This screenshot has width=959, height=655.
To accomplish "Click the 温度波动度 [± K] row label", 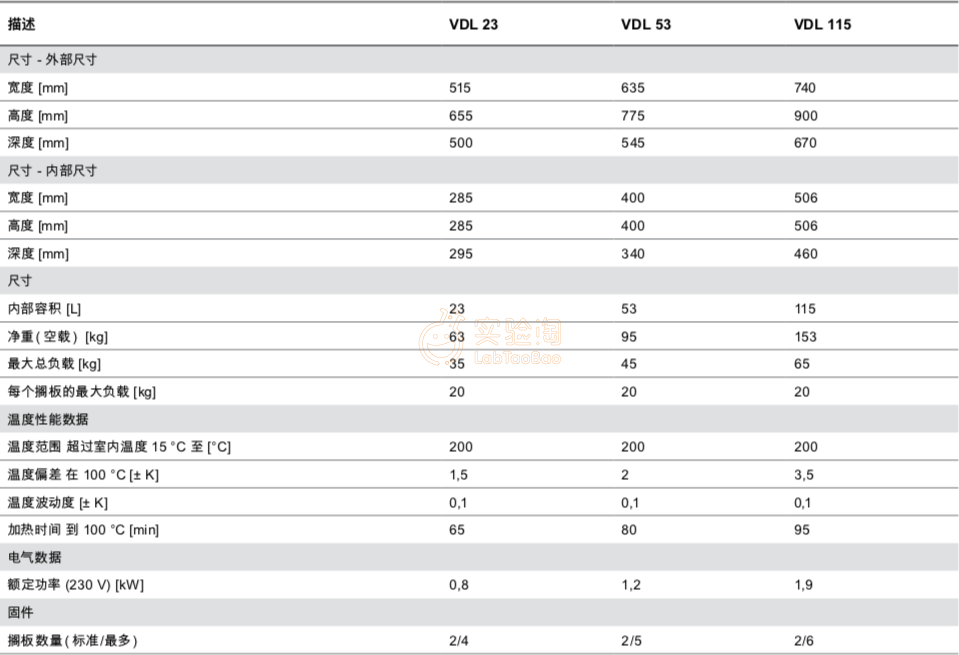I will pyautogui.click(x=58, y=502).
